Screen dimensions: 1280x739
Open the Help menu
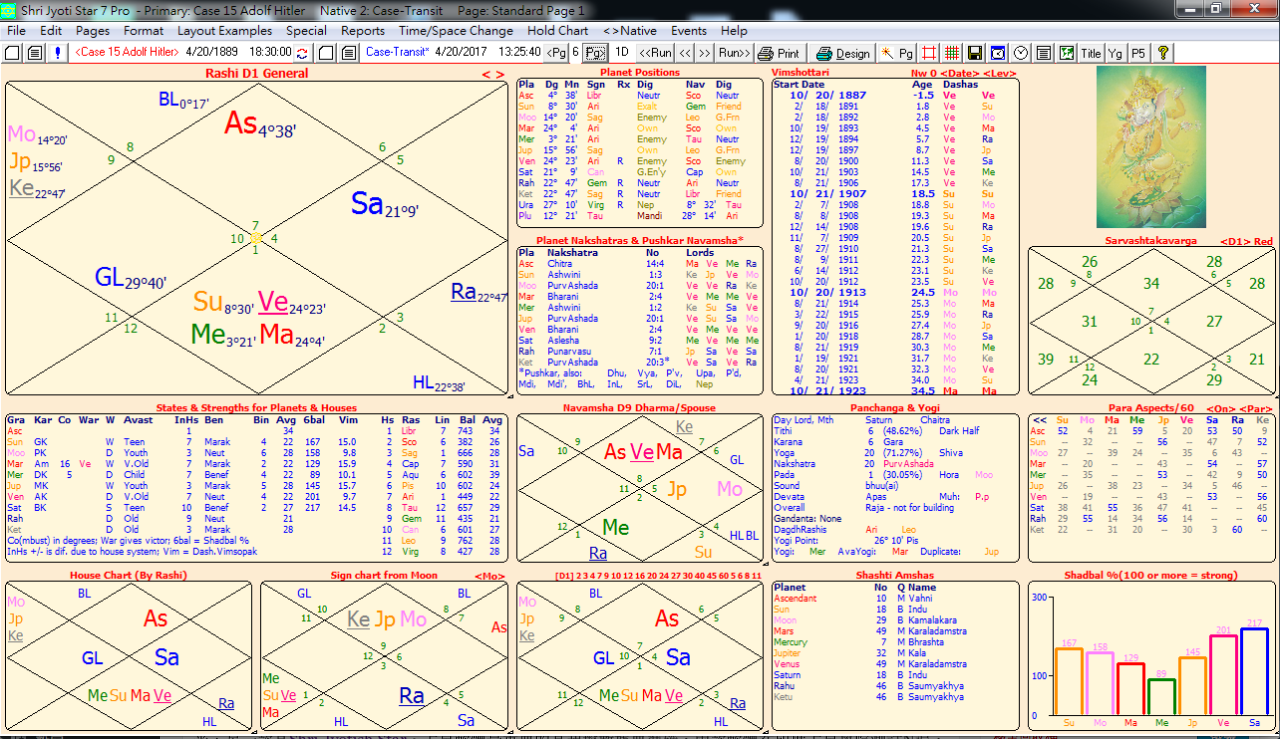click(x=734, y=31)
